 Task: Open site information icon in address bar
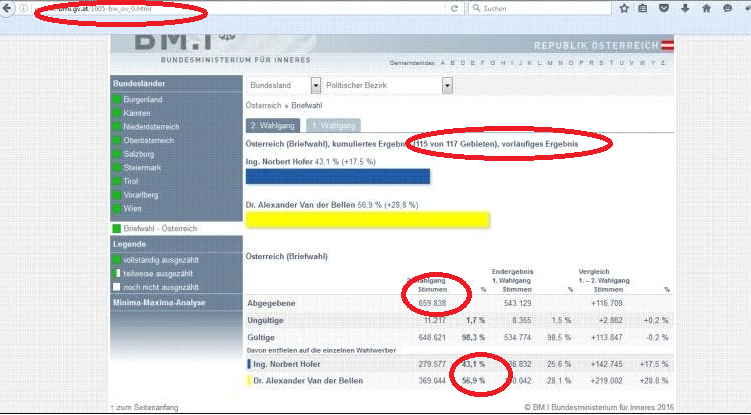coord(23,9)
